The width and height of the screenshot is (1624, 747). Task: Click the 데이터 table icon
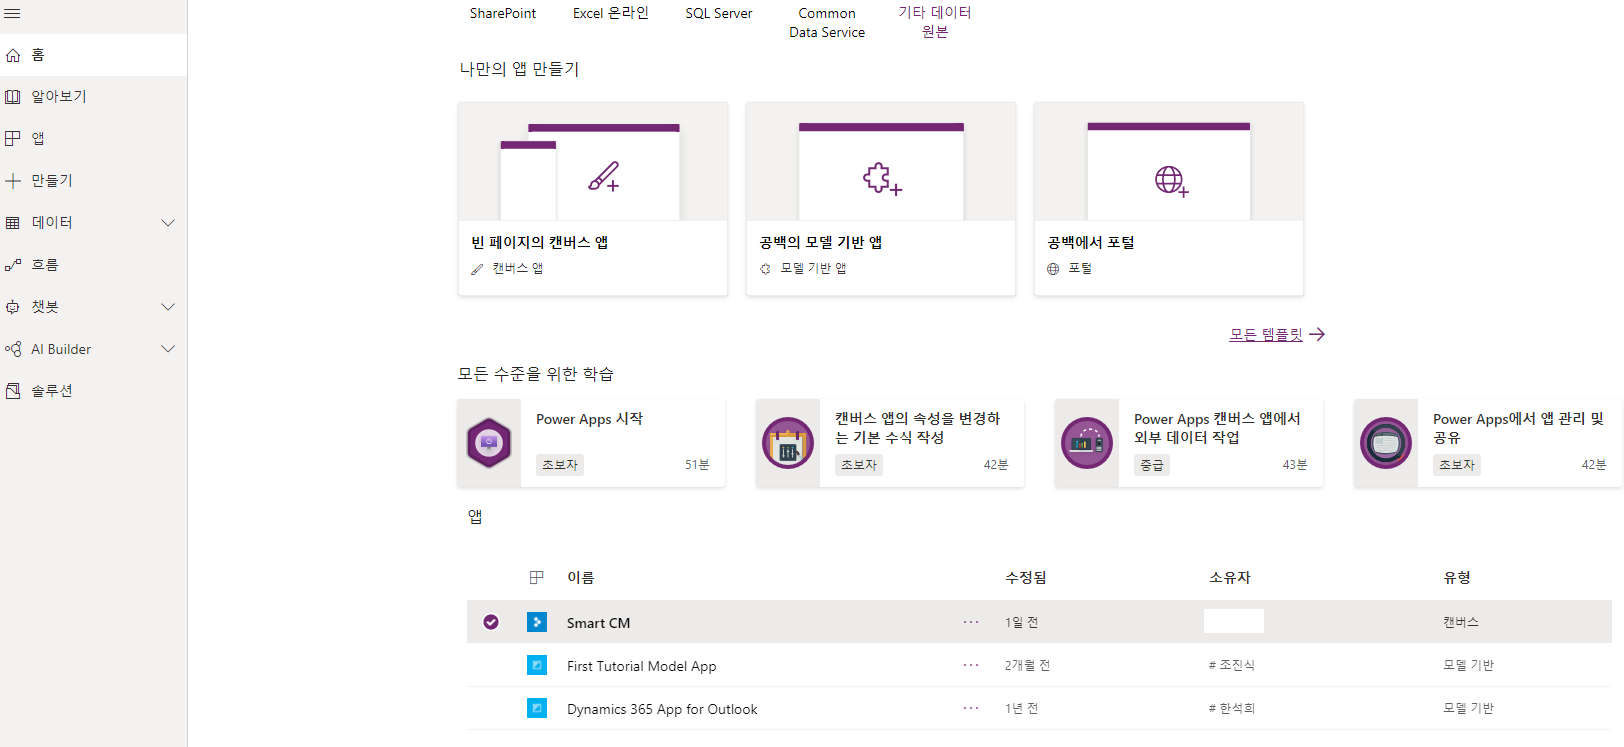(13, 223)
